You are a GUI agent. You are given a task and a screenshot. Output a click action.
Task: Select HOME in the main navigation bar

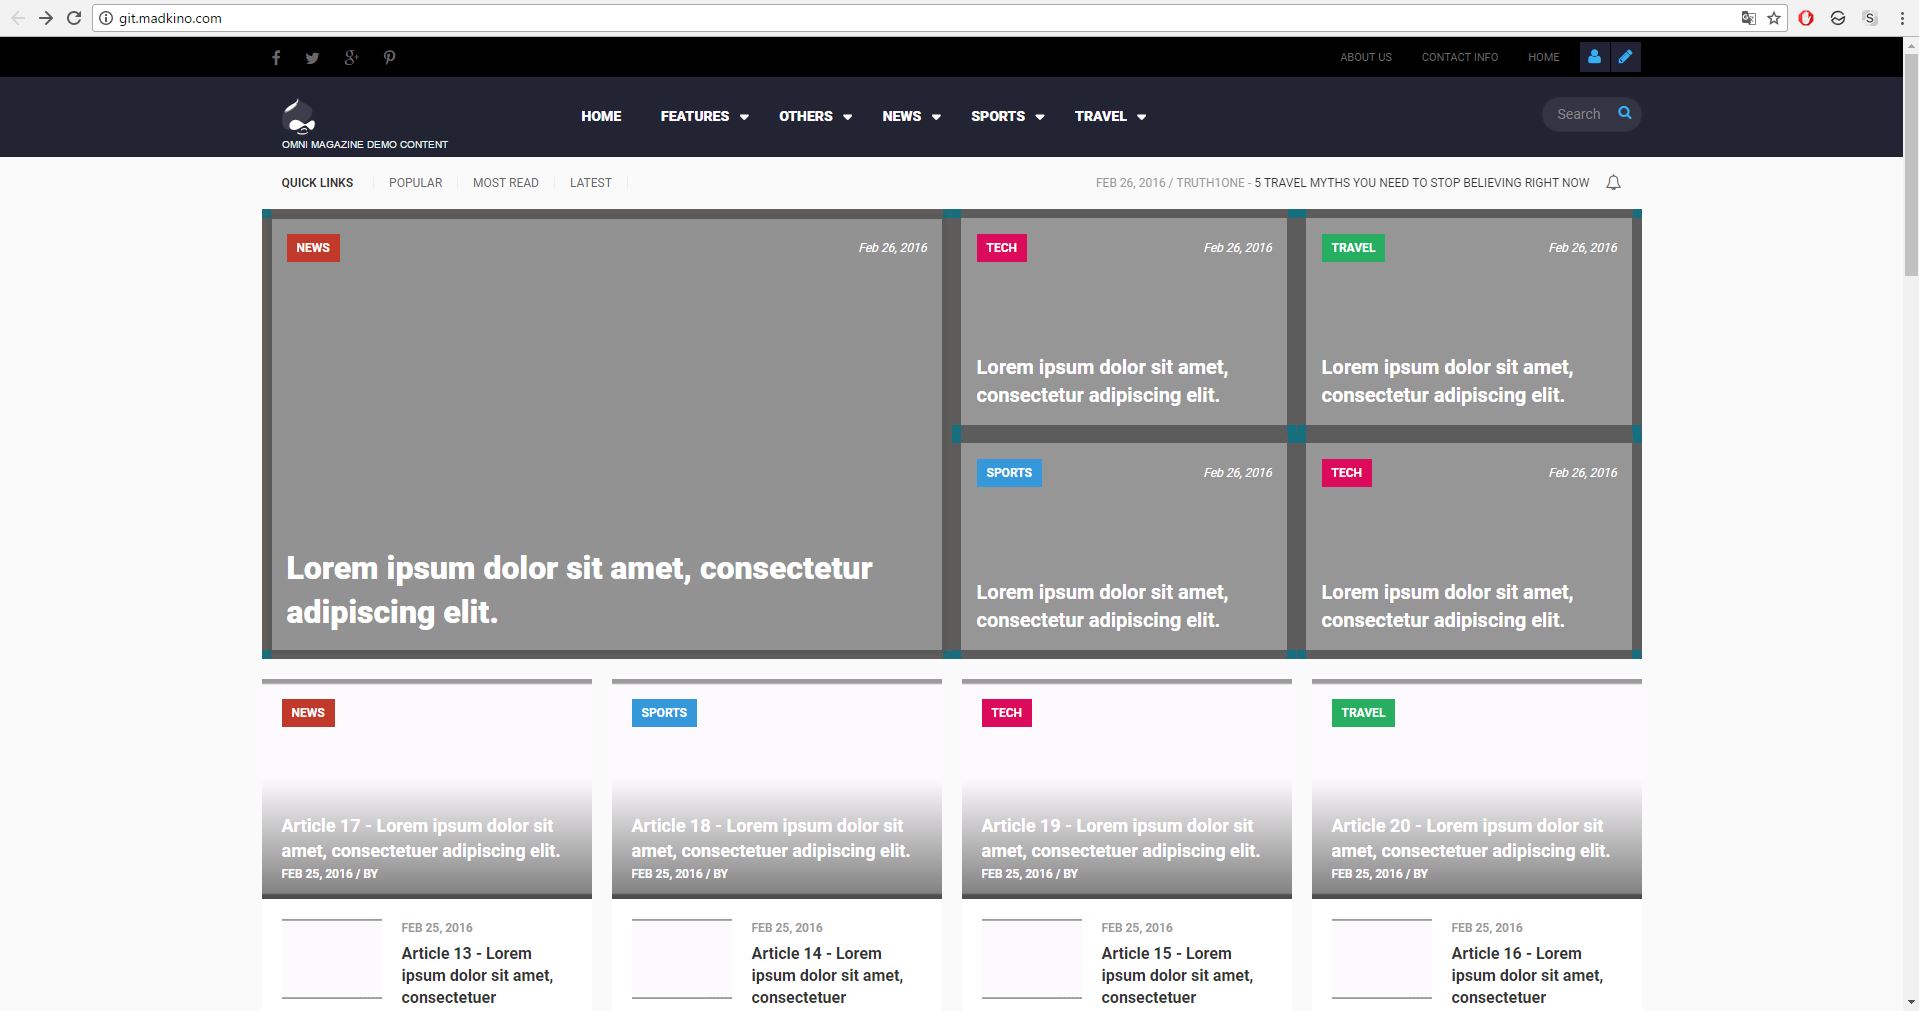point(601,116)
